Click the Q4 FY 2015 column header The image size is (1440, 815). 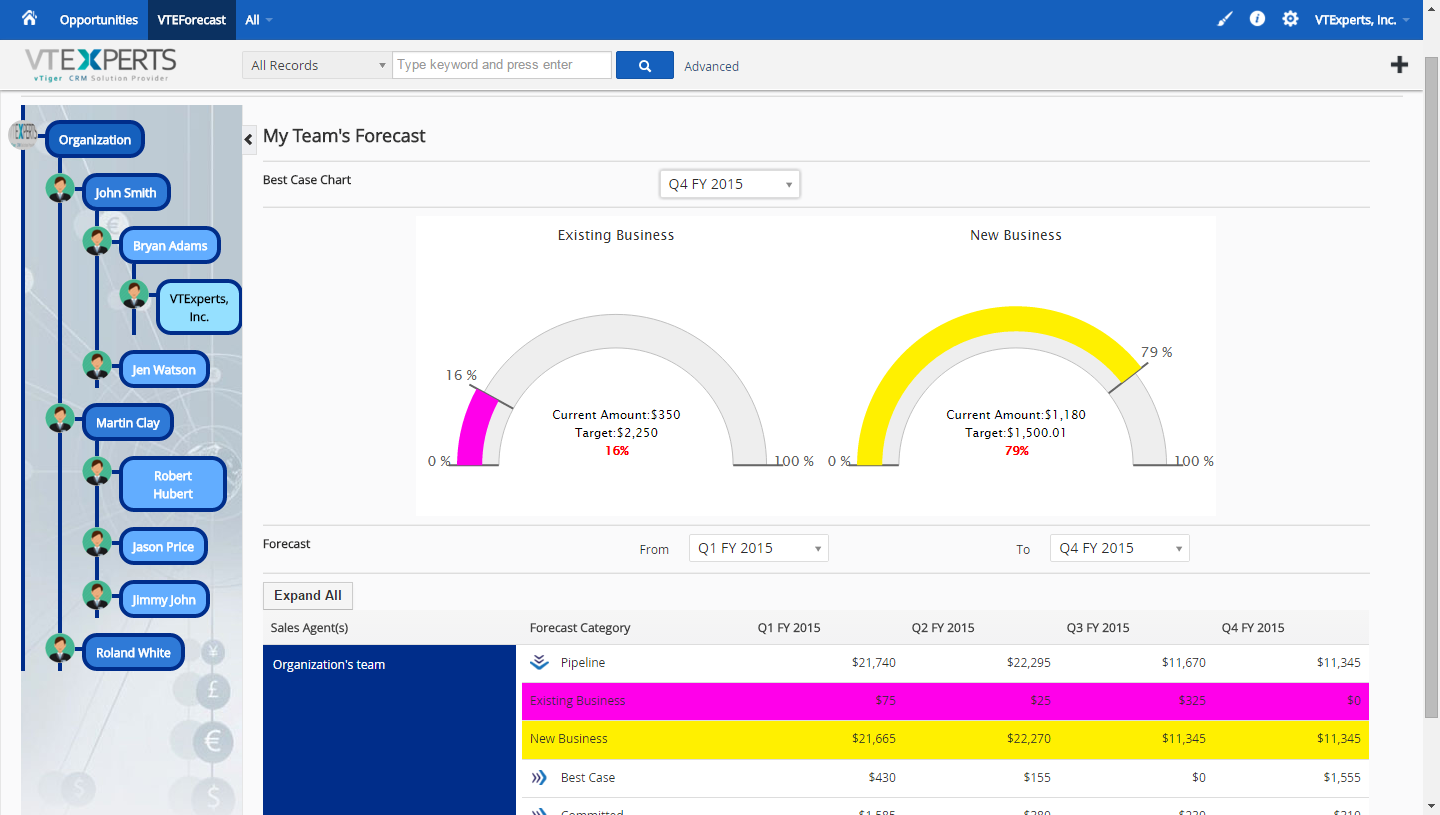click(1253, 628)
